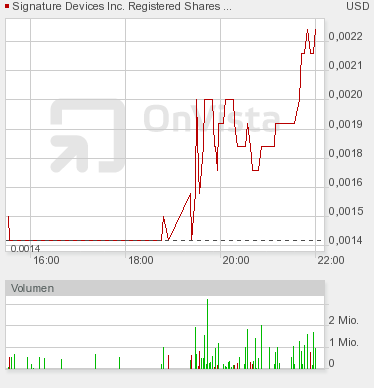
Task: Click the Volumen panel header
Action: (x=165, y=288)
